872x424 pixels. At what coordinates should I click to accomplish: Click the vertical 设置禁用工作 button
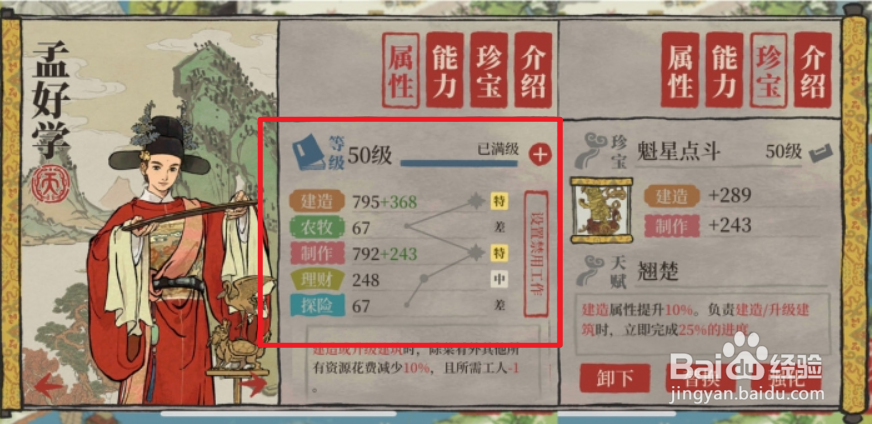pos(536,253)
